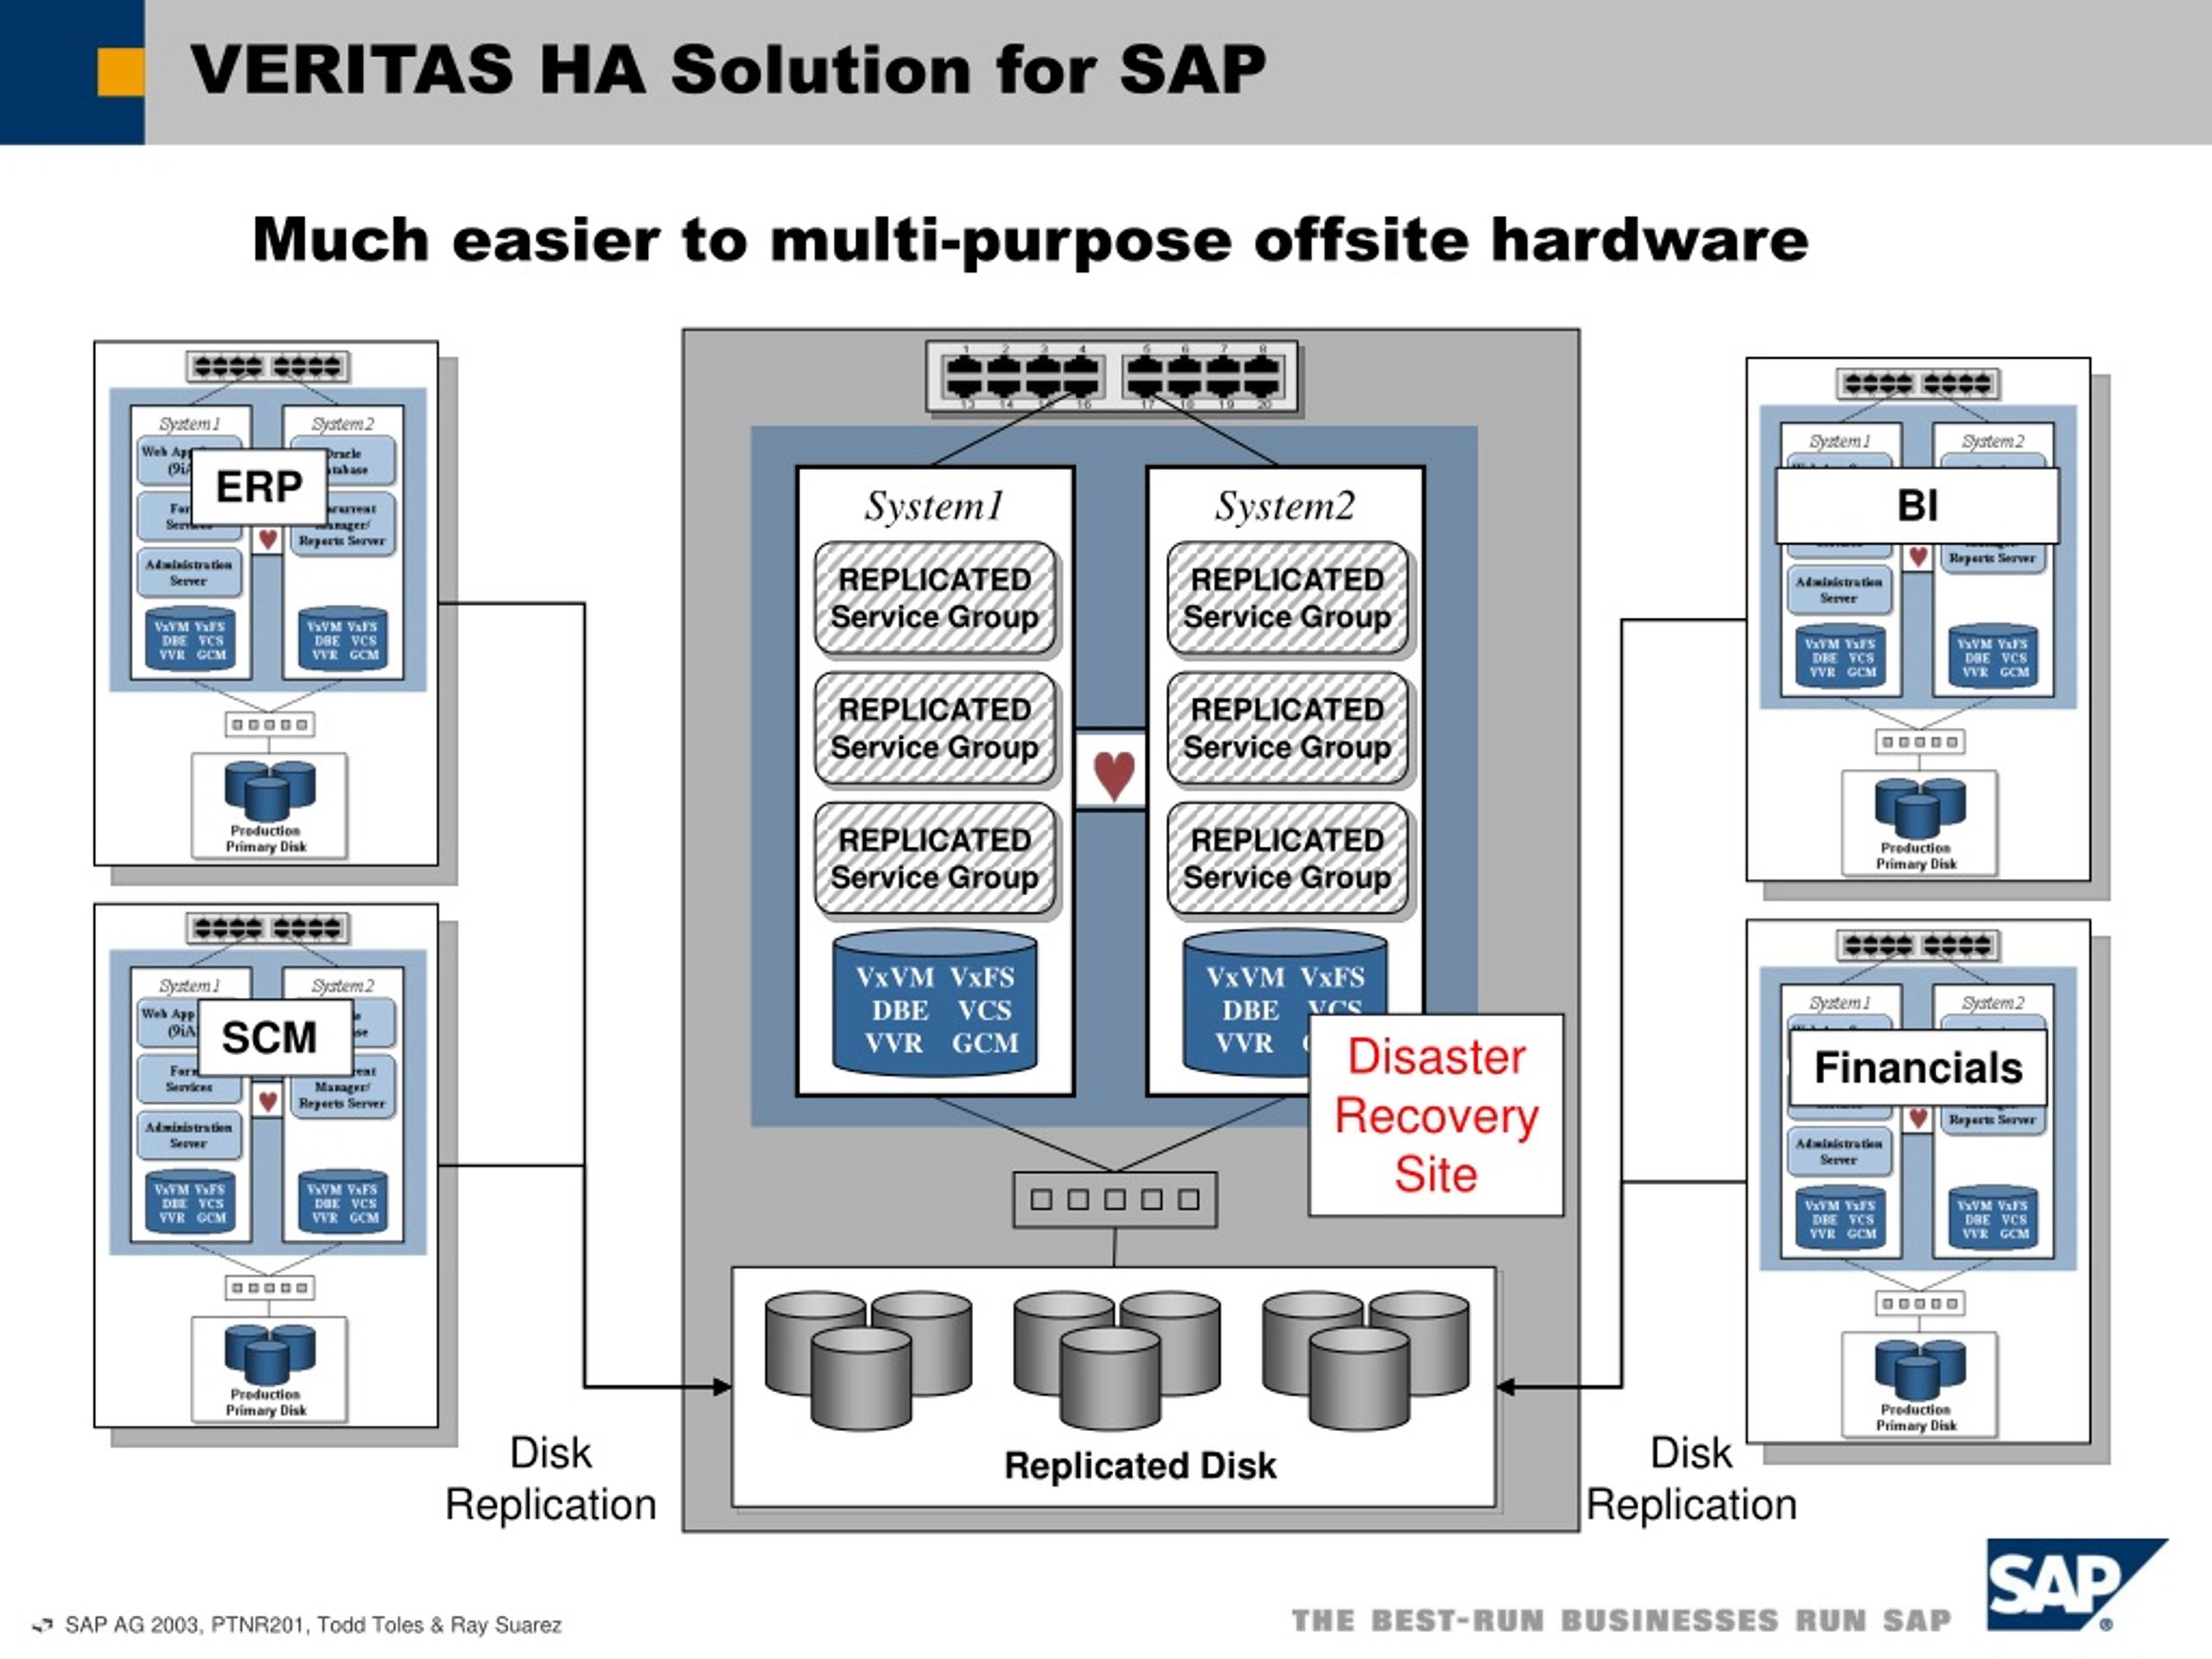Select the subtitle 'Much easier to multi-purpose offsite hardware'
The width and height of the screenshot is (2212, 1659).
click(1030, 240)
